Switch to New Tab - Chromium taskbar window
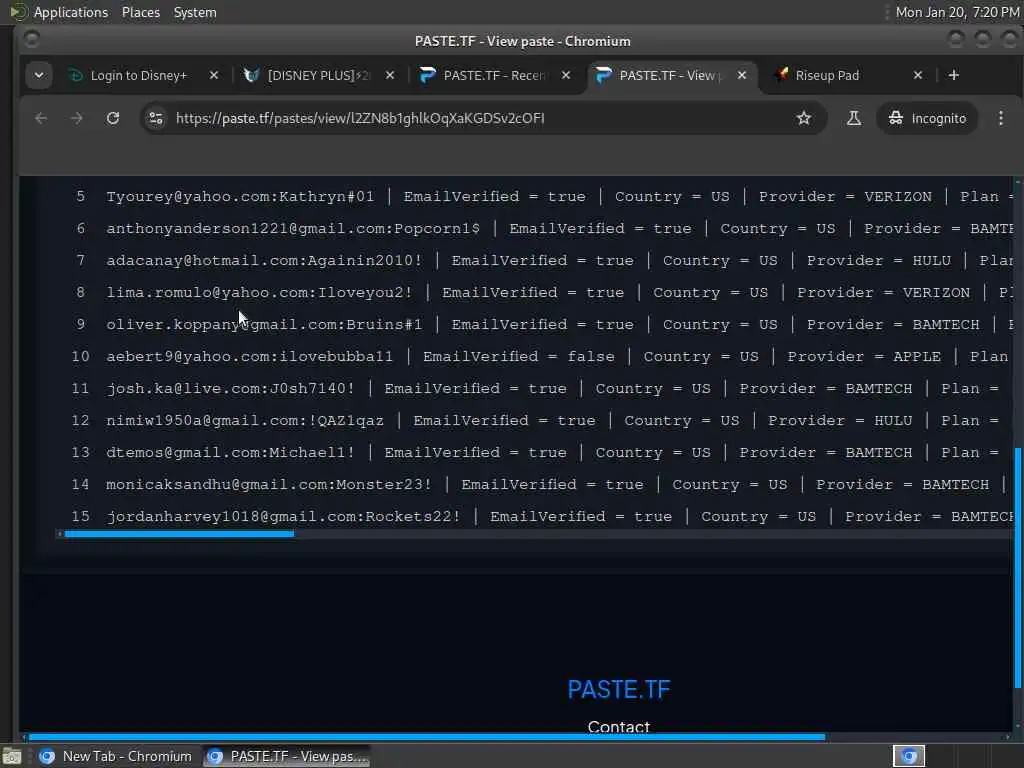The height and width of the screenshot is (768, 1024). (x=116, y=756)
